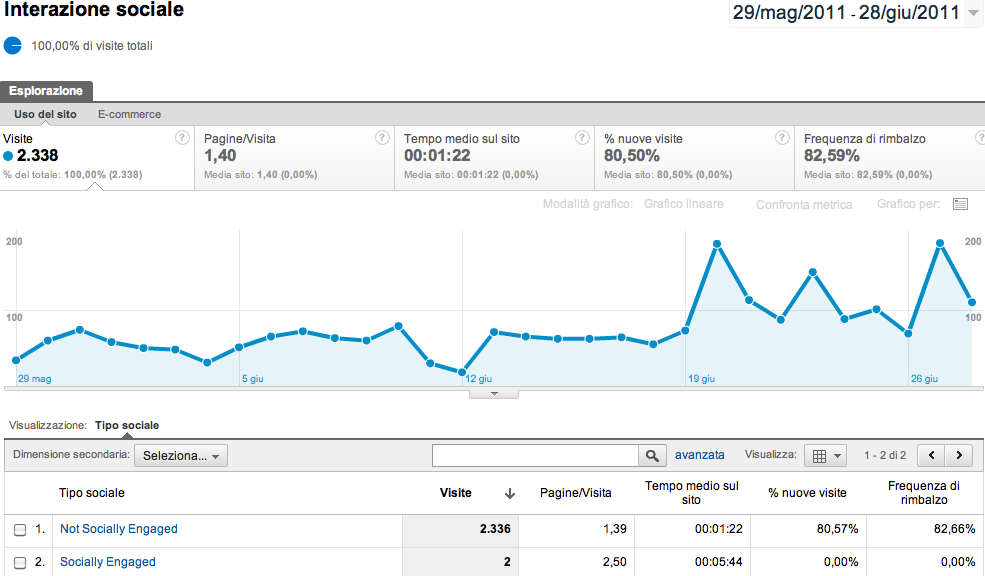Go to next page with right pagination arrow
This screenshot has width=985, height=576.
[x=958, y=455]
